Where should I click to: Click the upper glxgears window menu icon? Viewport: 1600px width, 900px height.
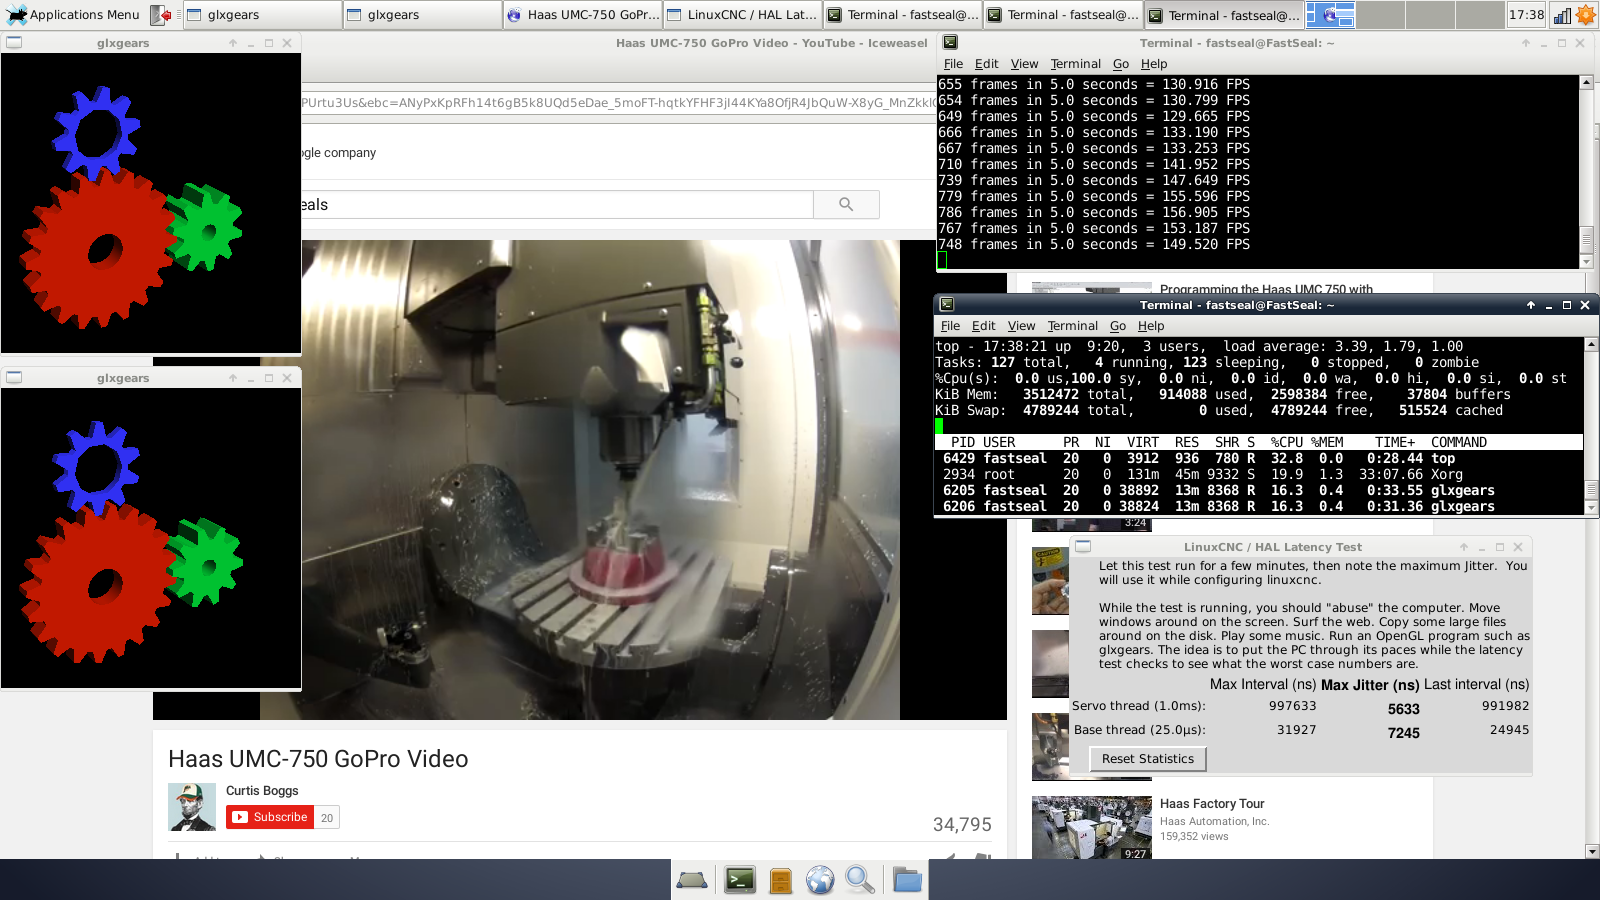tap(14, 43)
